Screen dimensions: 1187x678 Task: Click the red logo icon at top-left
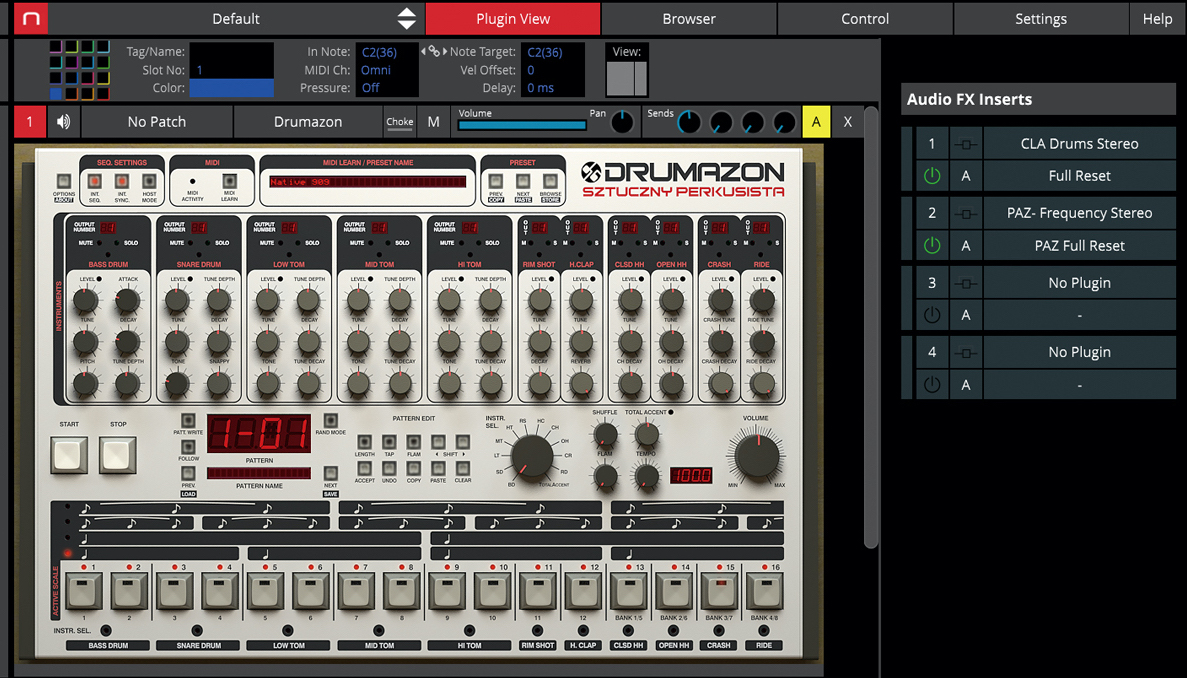[30, 18]
